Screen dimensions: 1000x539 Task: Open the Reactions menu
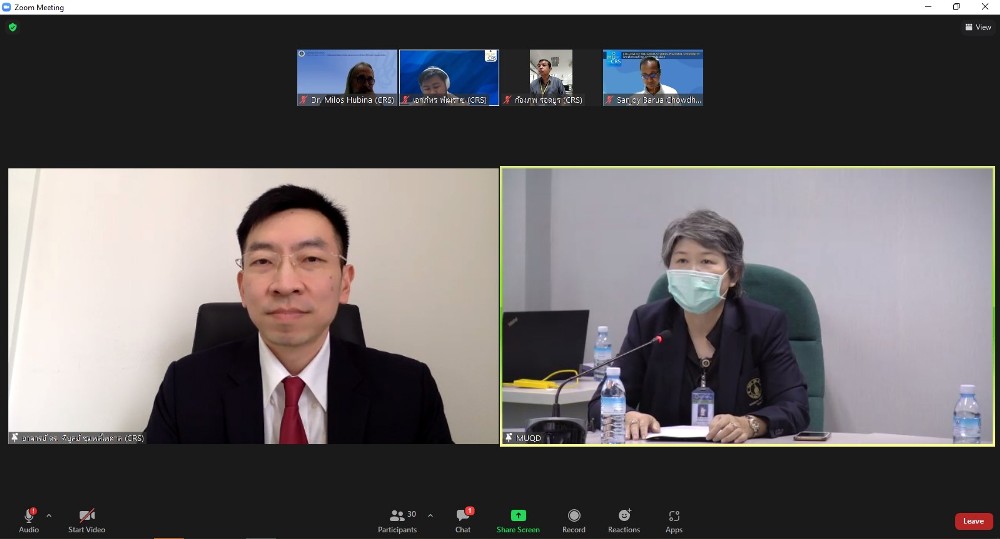tap(624, 516)
